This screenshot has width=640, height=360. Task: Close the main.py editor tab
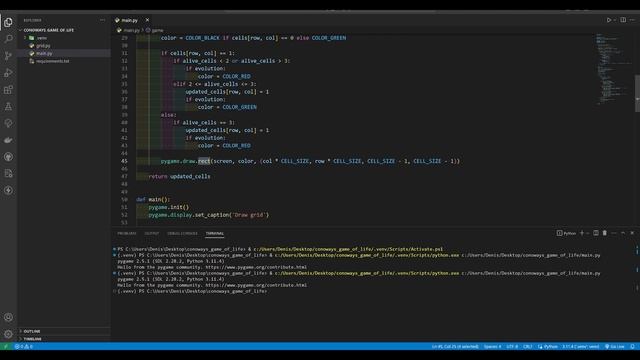pyautogui.click(x=147, y=20)
